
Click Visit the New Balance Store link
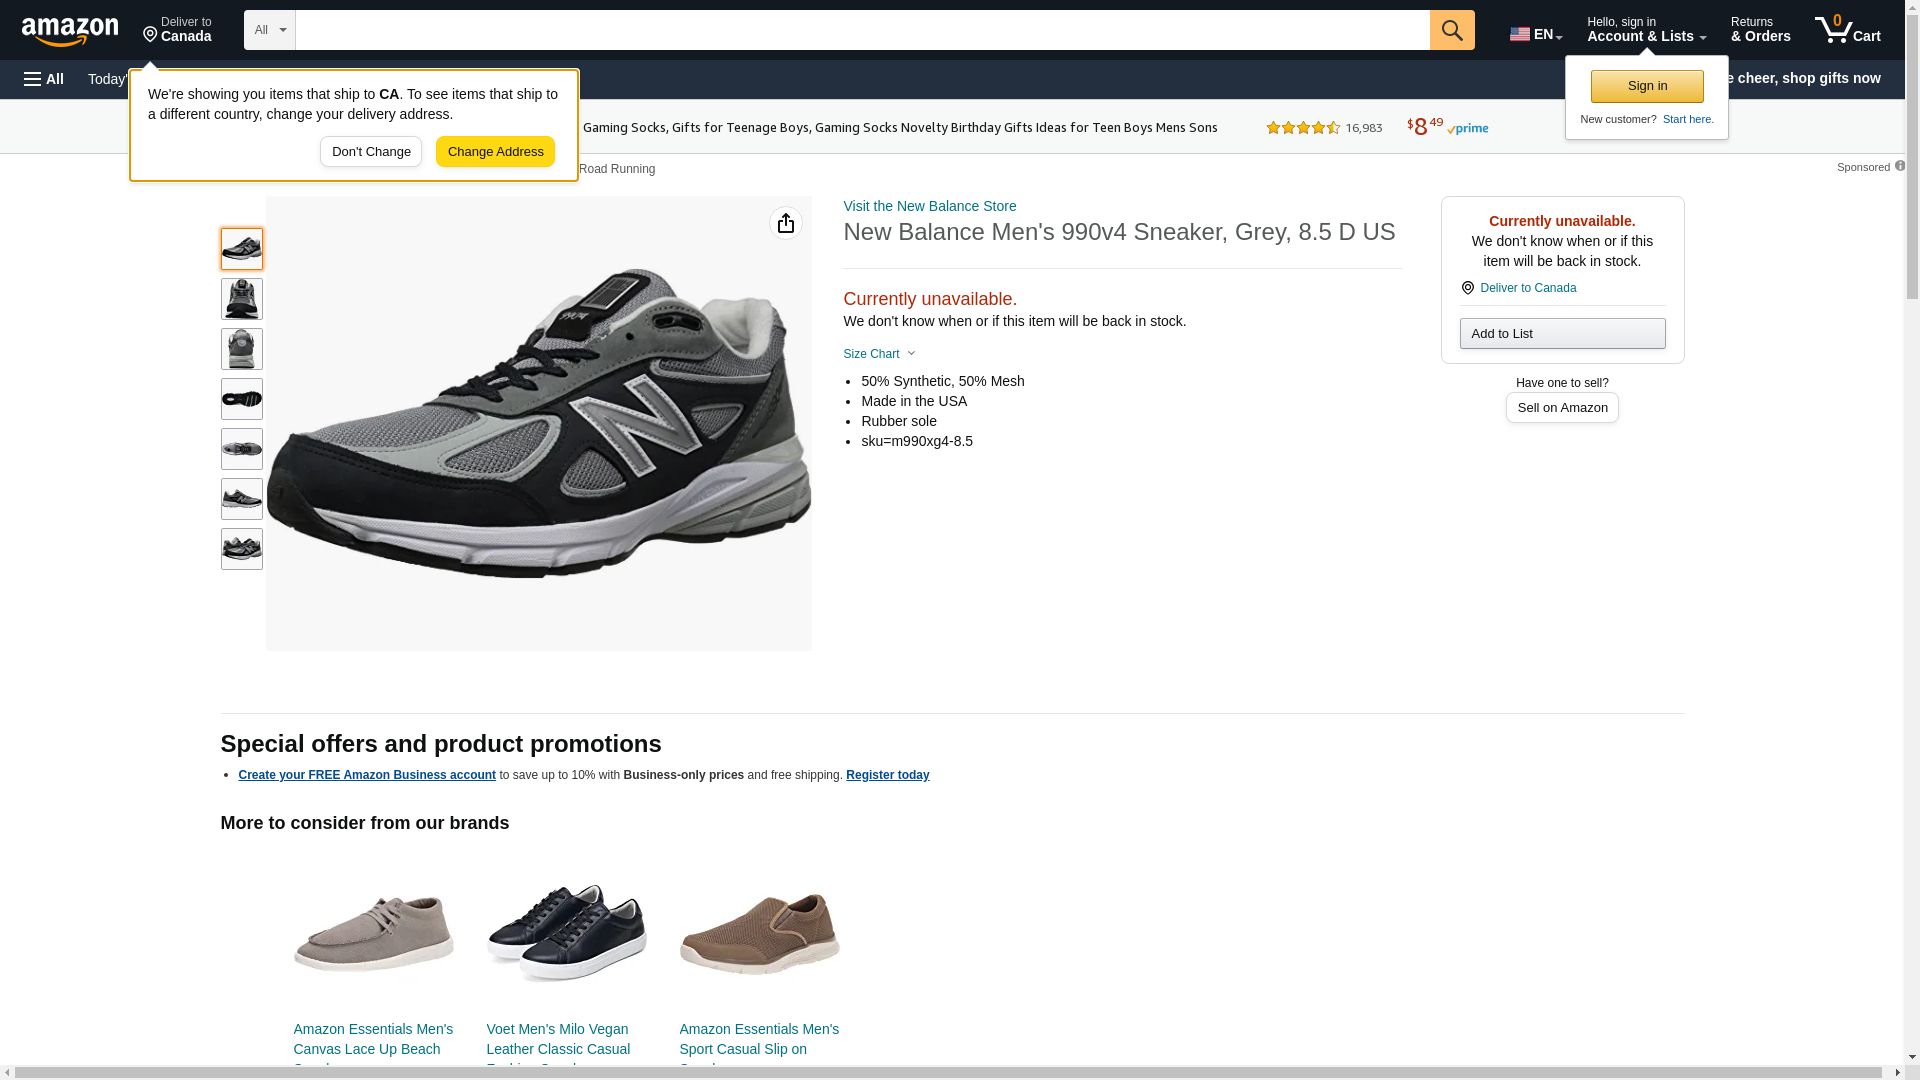coord(929,206)
